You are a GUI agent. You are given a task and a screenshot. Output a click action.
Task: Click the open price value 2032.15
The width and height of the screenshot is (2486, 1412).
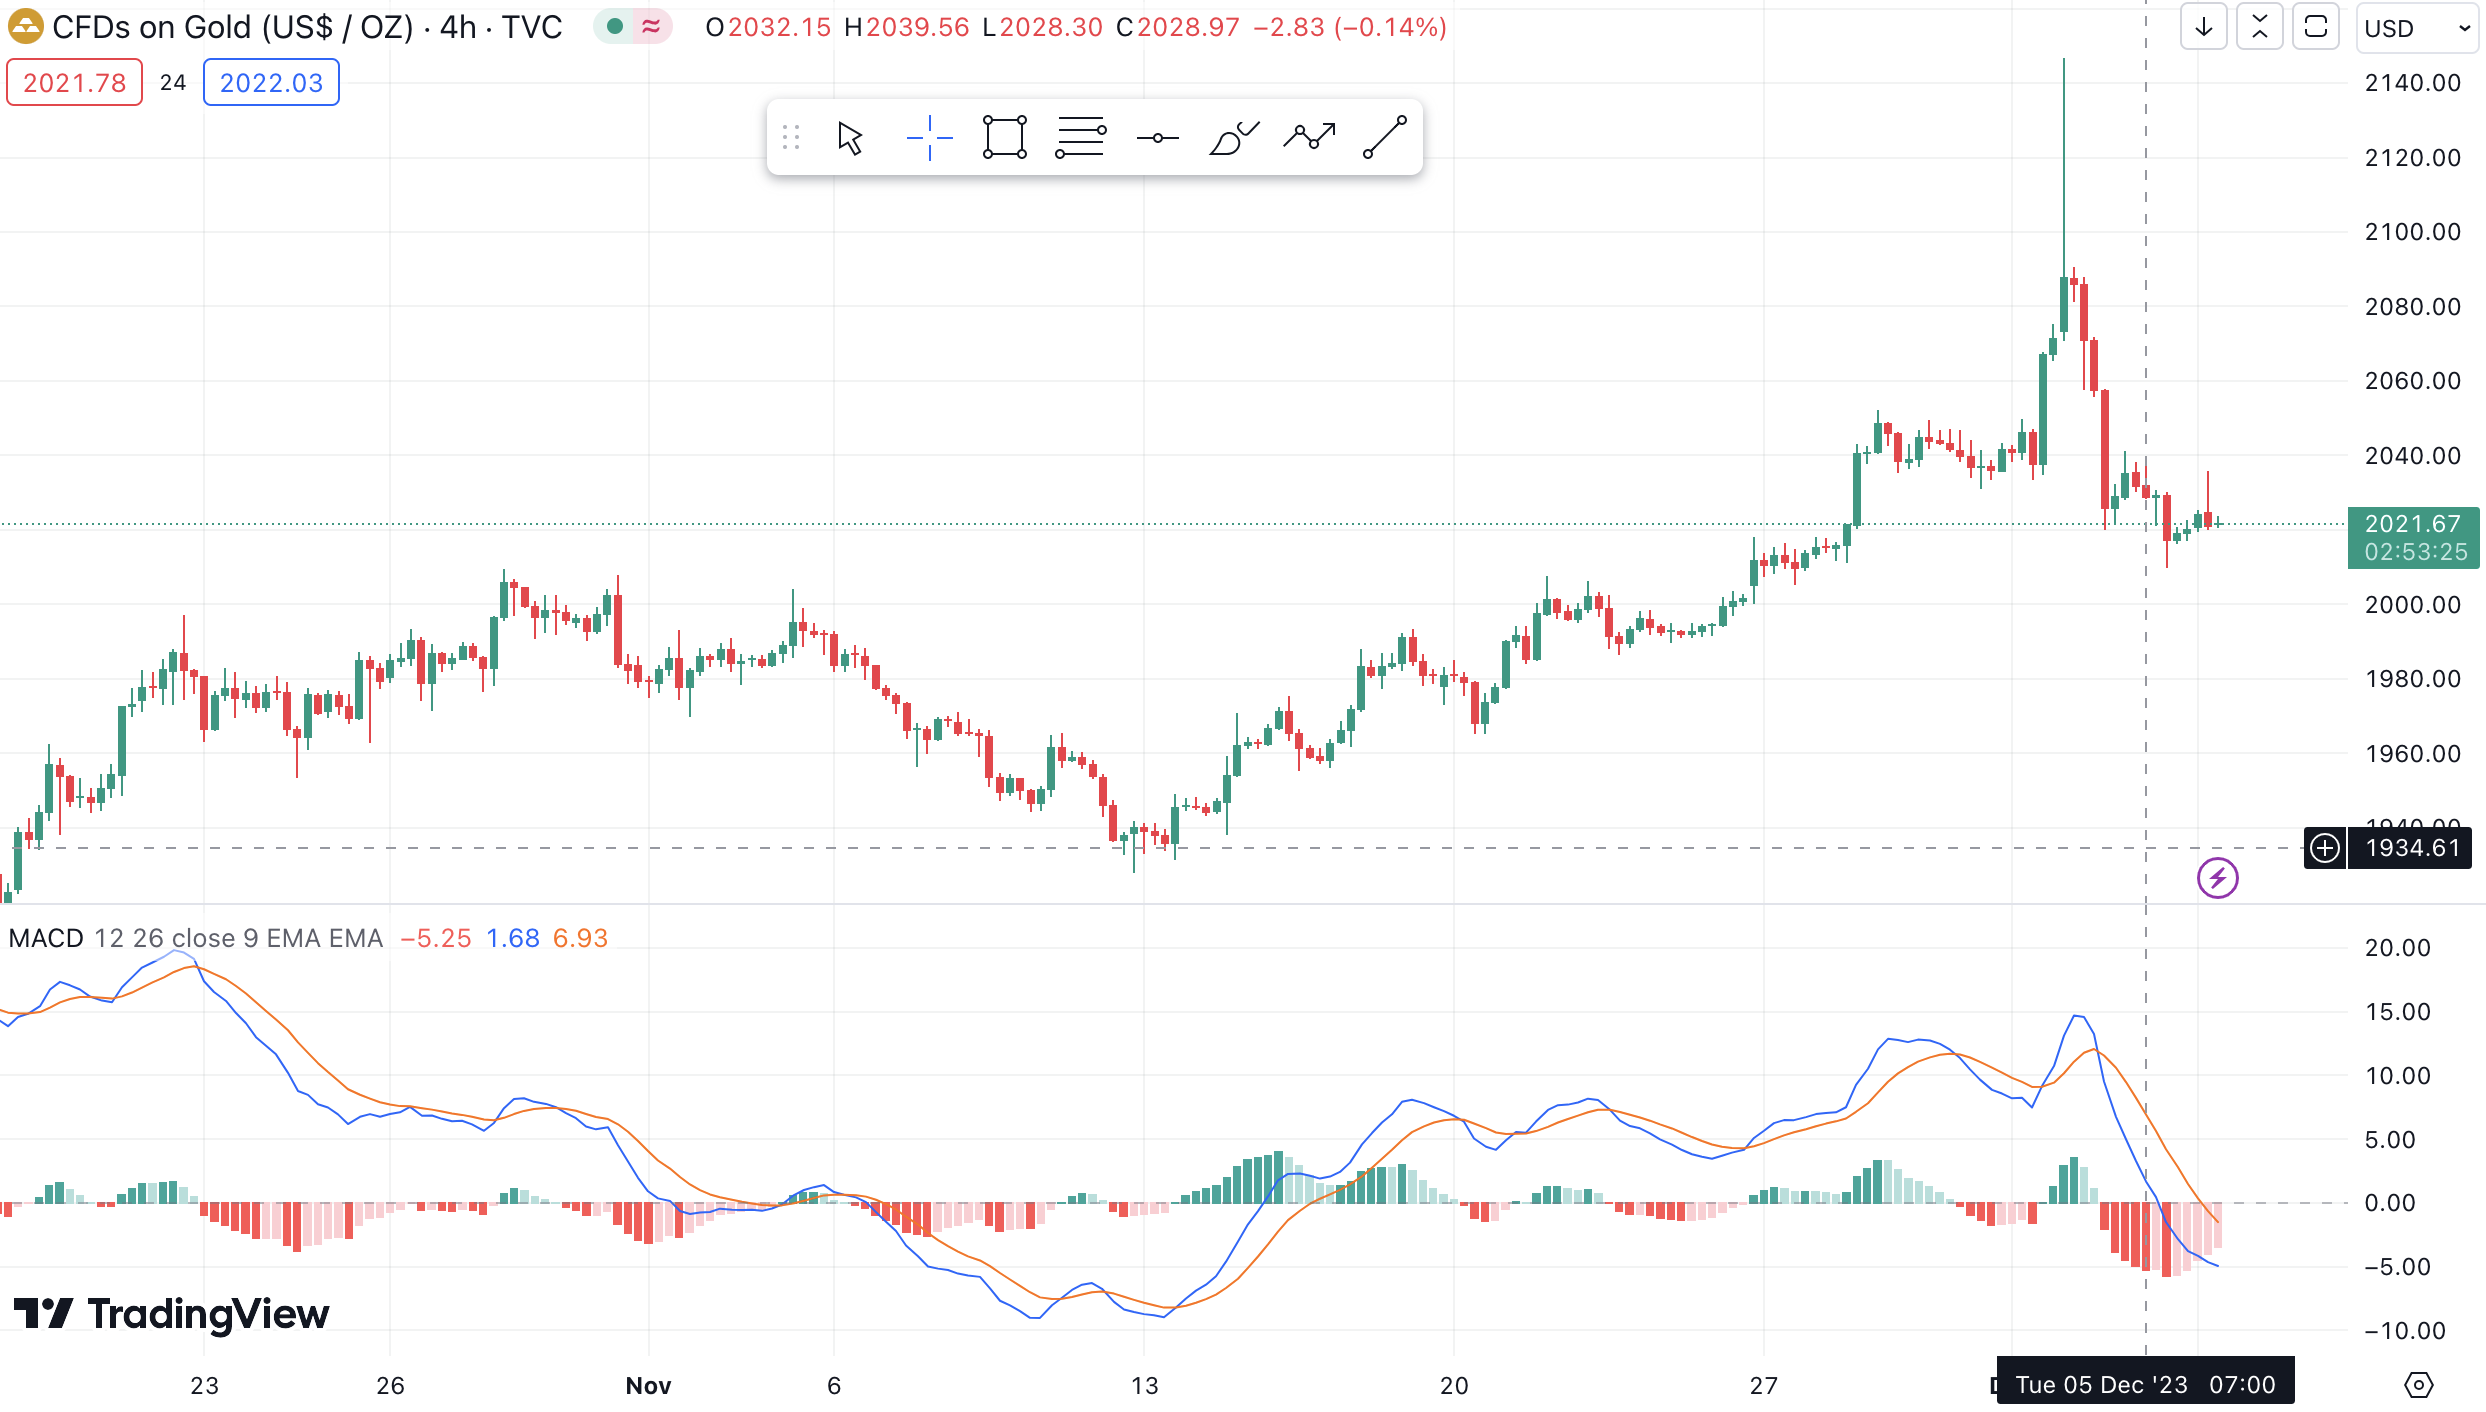click(779, 27)
